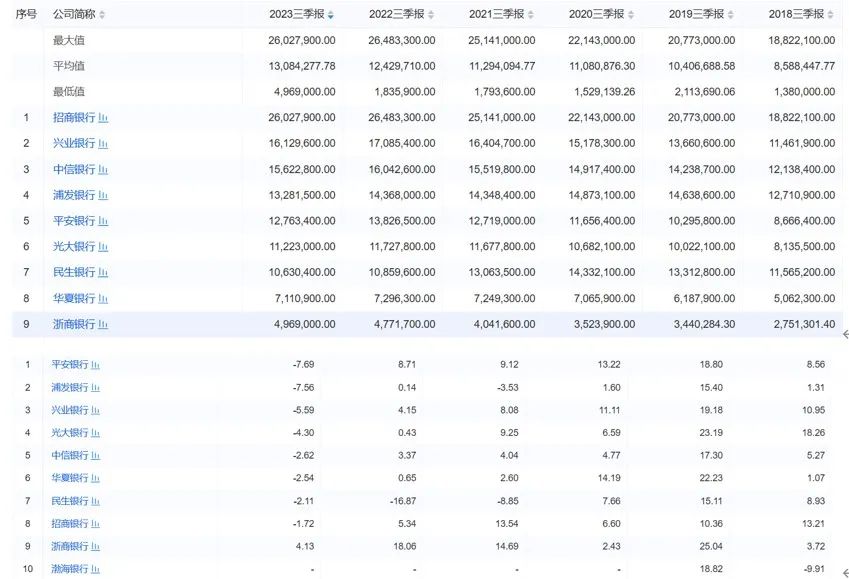Viewport: 849px width, 579px height.
Task: Open chart icon next to 中信银行 in top table
Action: pyautogui.click(x=103, y=170)
